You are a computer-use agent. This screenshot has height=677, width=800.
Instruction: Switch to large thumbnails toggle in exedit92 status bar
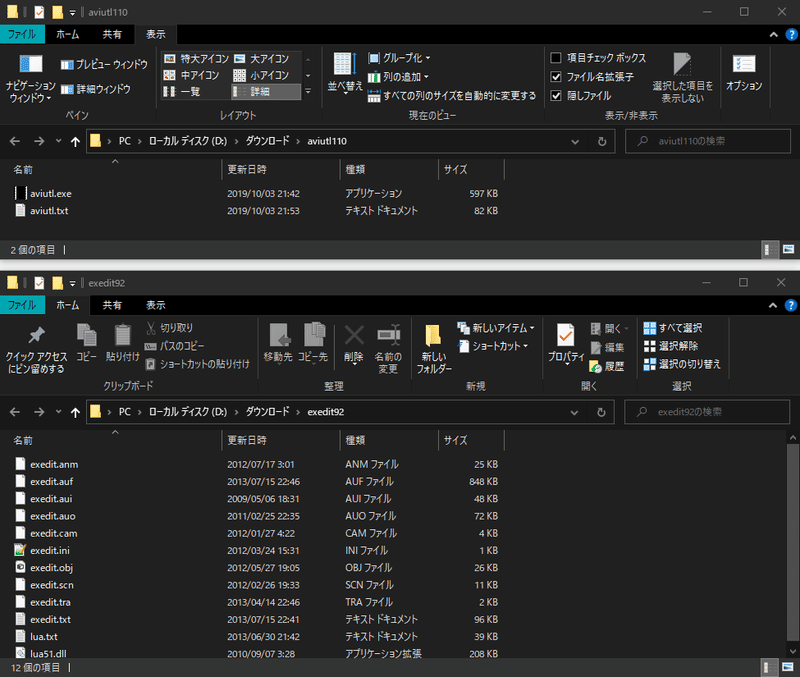click(x=788, y=667)
